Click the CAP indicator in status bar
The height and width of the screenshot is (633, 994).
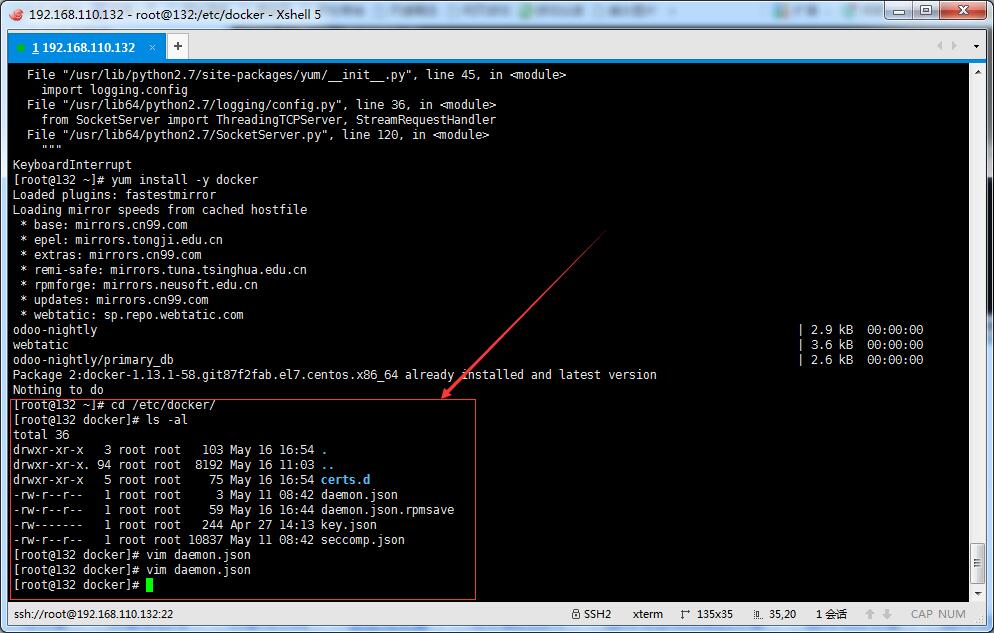922,614
